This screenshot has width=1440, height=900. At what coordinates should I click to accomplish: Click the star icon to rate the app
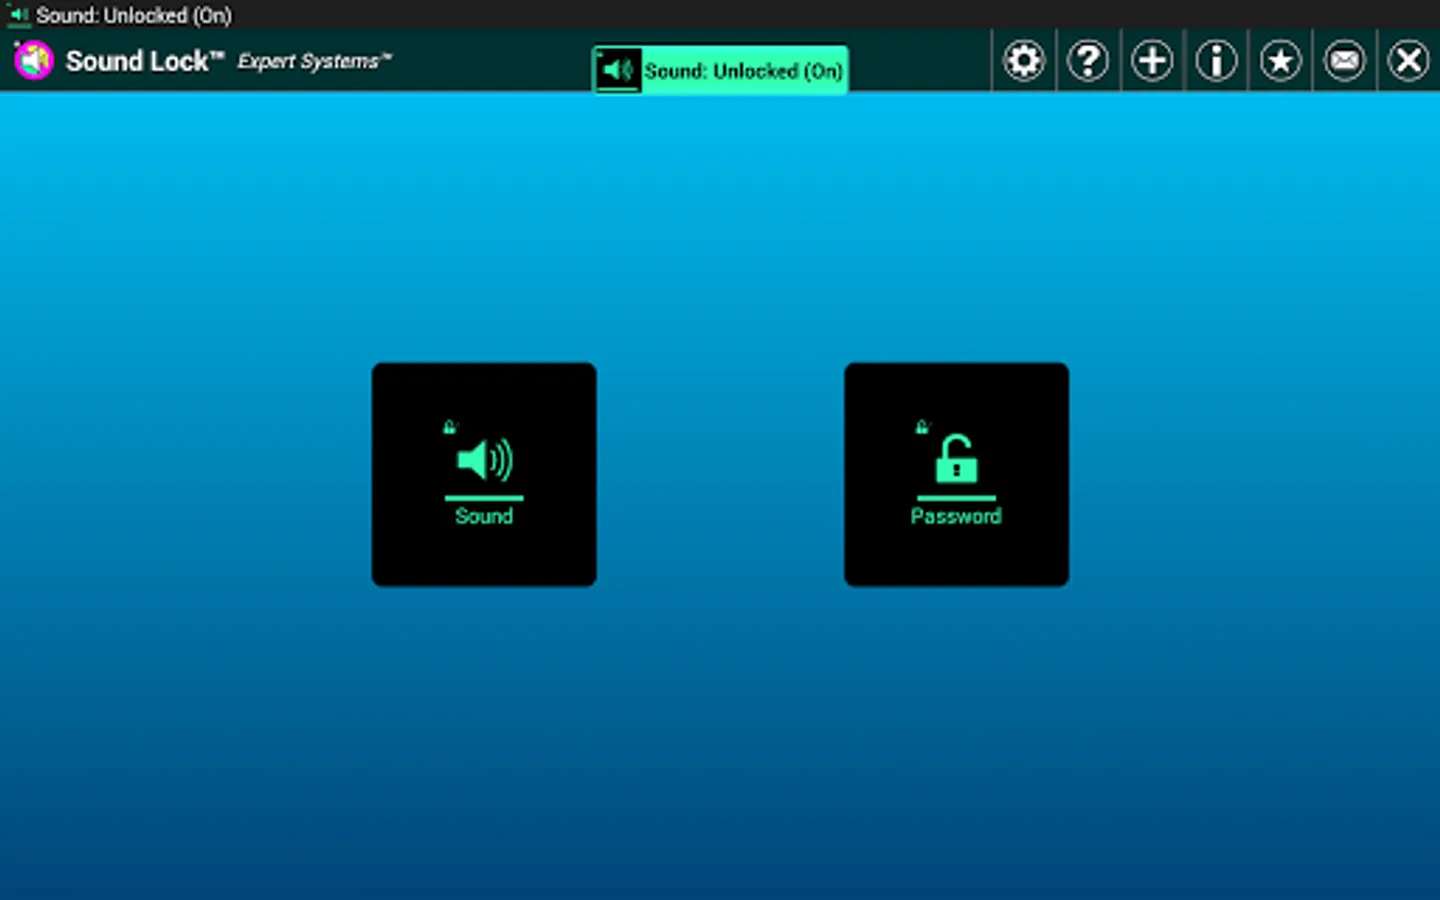[1280, 61]
